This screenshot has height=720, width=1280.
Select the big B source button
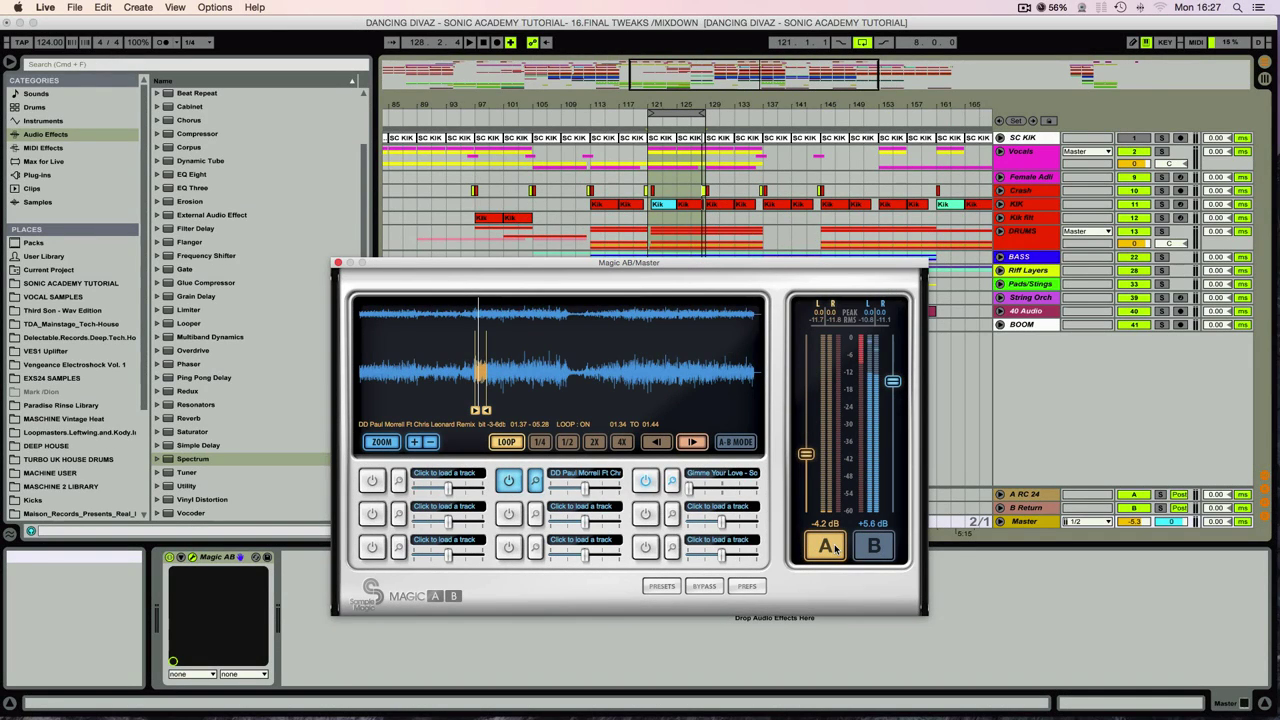(x=874, y=546)
